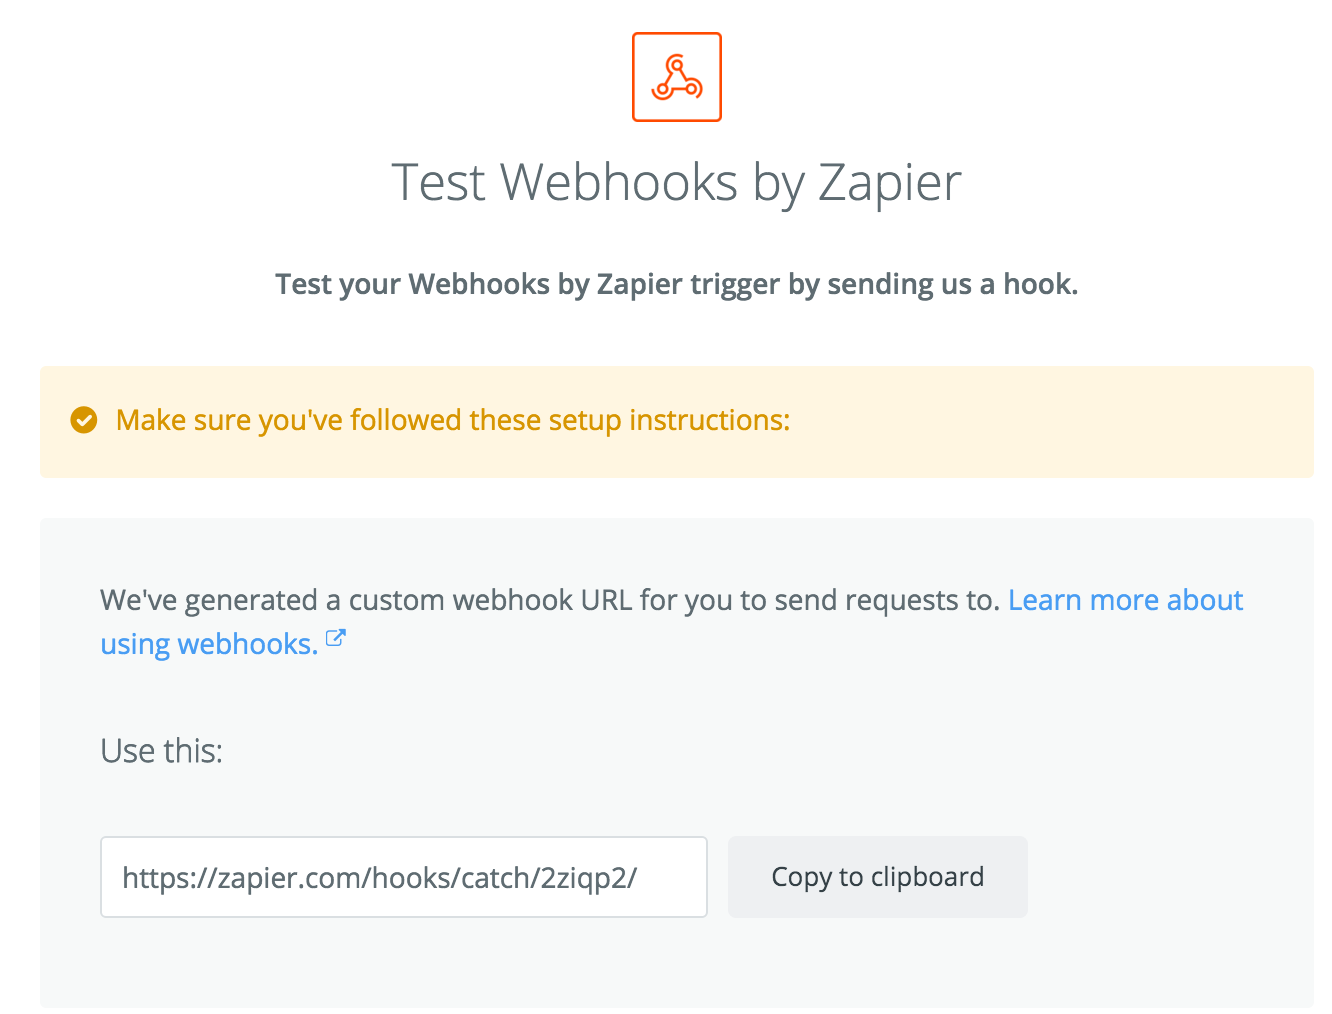This screenshot has height=1014, width=1332.
Task: Click the external link icon after webhooks
Action: [x=336, y=638]
